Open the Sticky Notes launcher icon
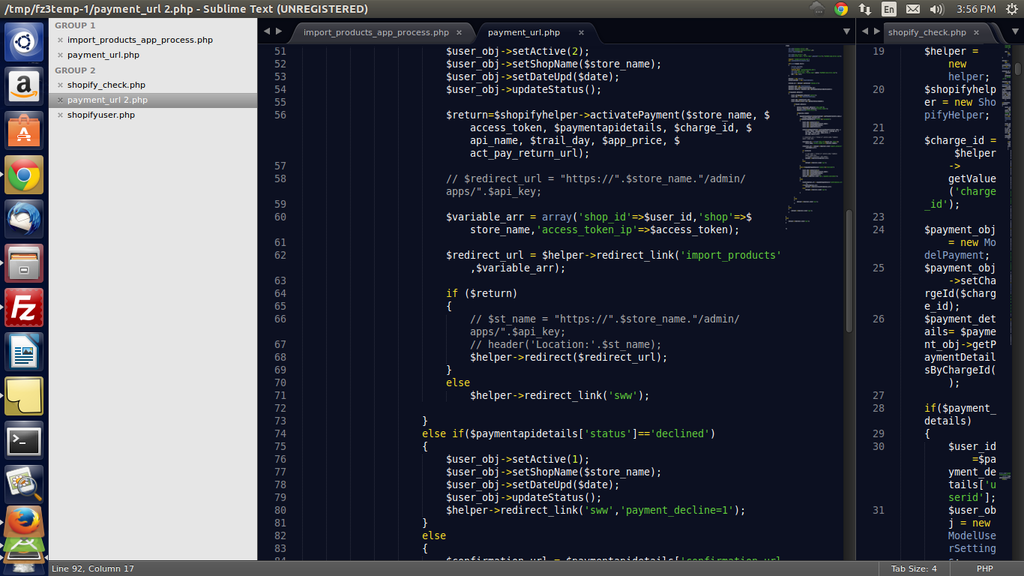1024x576 pixels. pyautogui.click(x=24, y=396)
